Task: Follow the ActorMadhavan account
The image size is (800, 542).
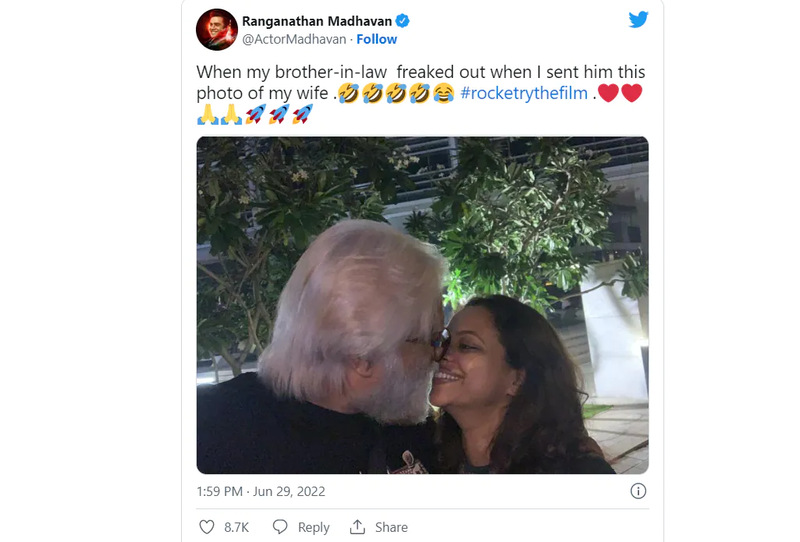Action: tap(377, 39)
